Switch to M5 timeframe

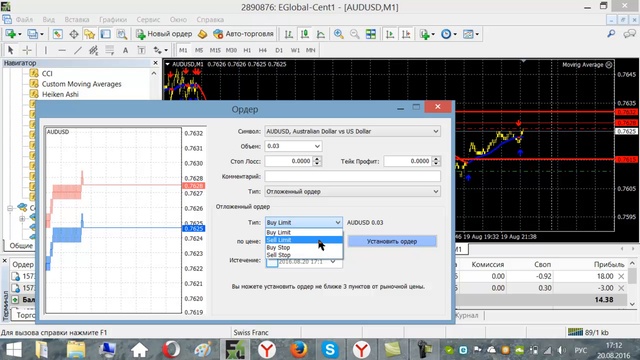click(x=199, y=50)
